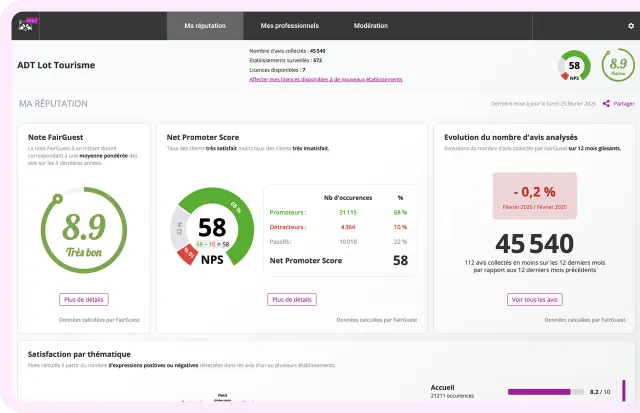
Task: Click Nombre d'avis collectés : 45 540 line
Action: coord(287,51)
